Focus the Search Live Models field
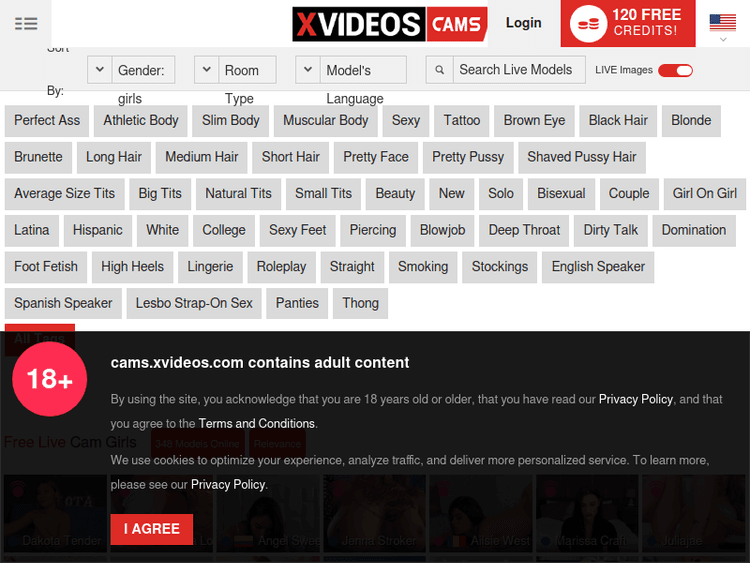 [515, 70]
